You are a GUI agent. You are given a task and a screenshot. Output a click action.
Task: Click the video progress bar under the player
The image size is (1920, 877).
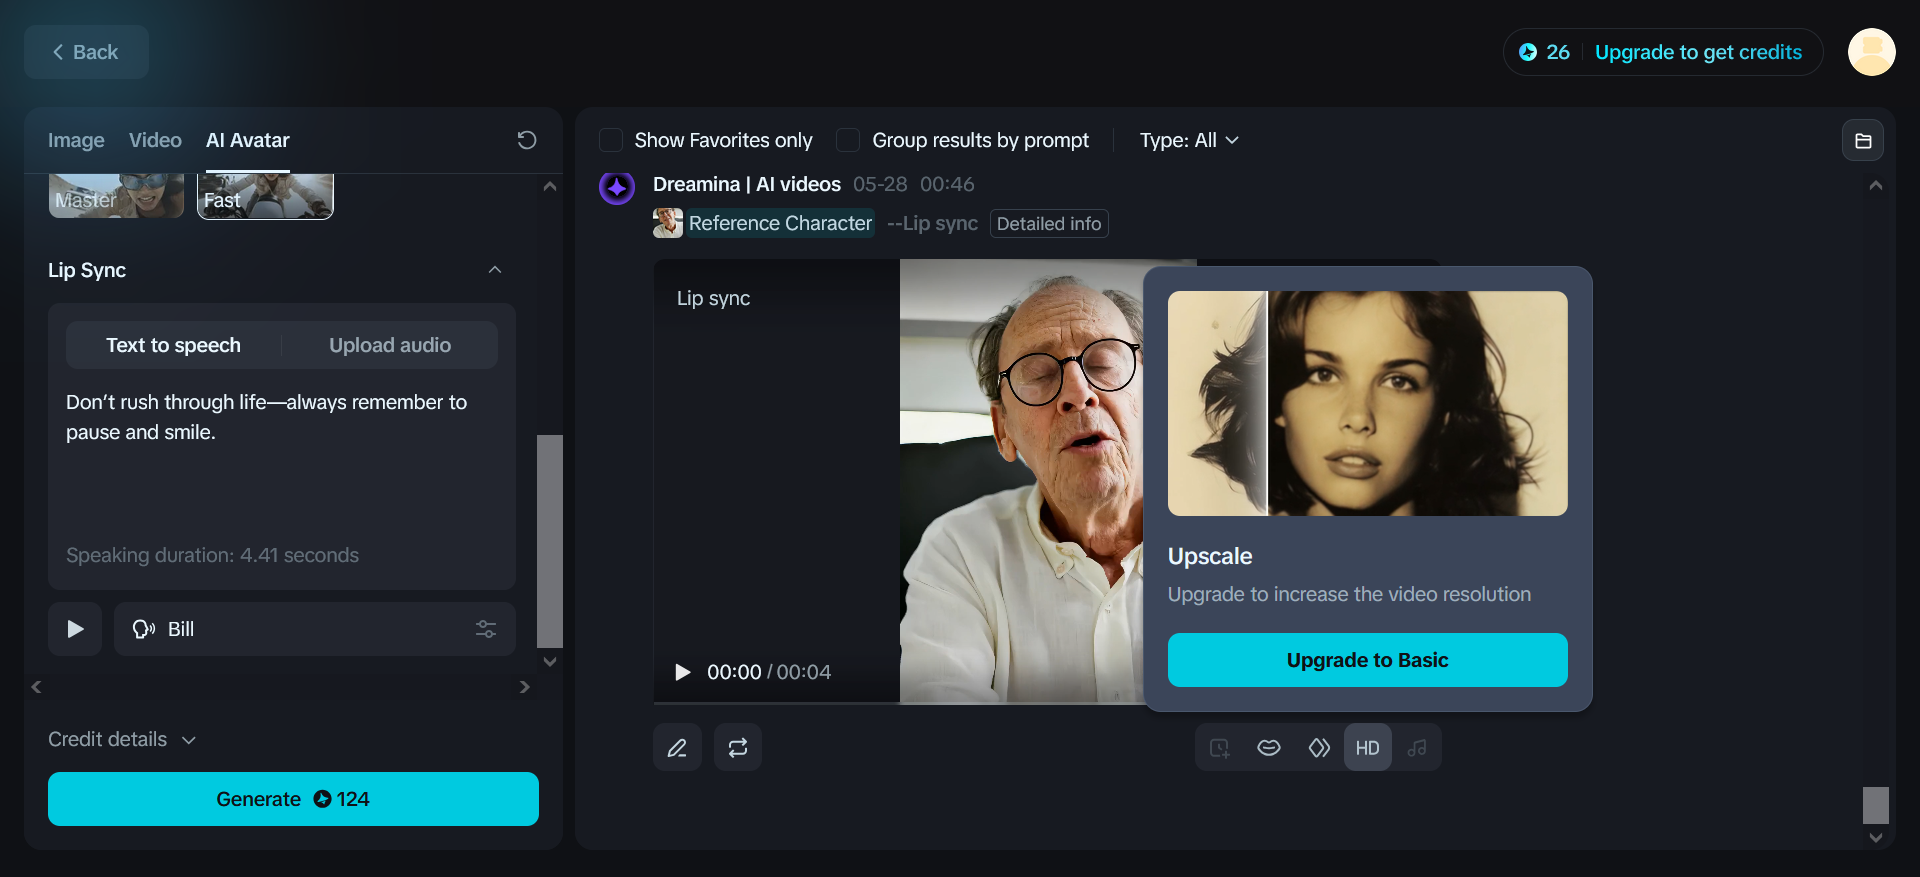[899, 702]
